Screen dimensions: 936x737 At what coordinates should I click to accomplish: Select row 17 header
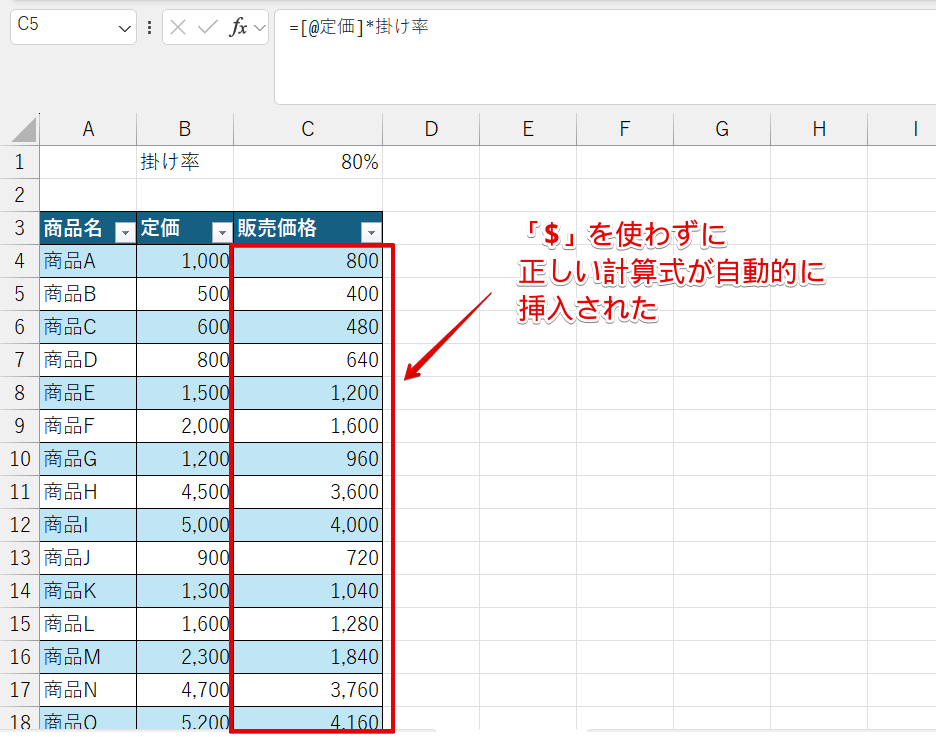click(x=20, y=690)
